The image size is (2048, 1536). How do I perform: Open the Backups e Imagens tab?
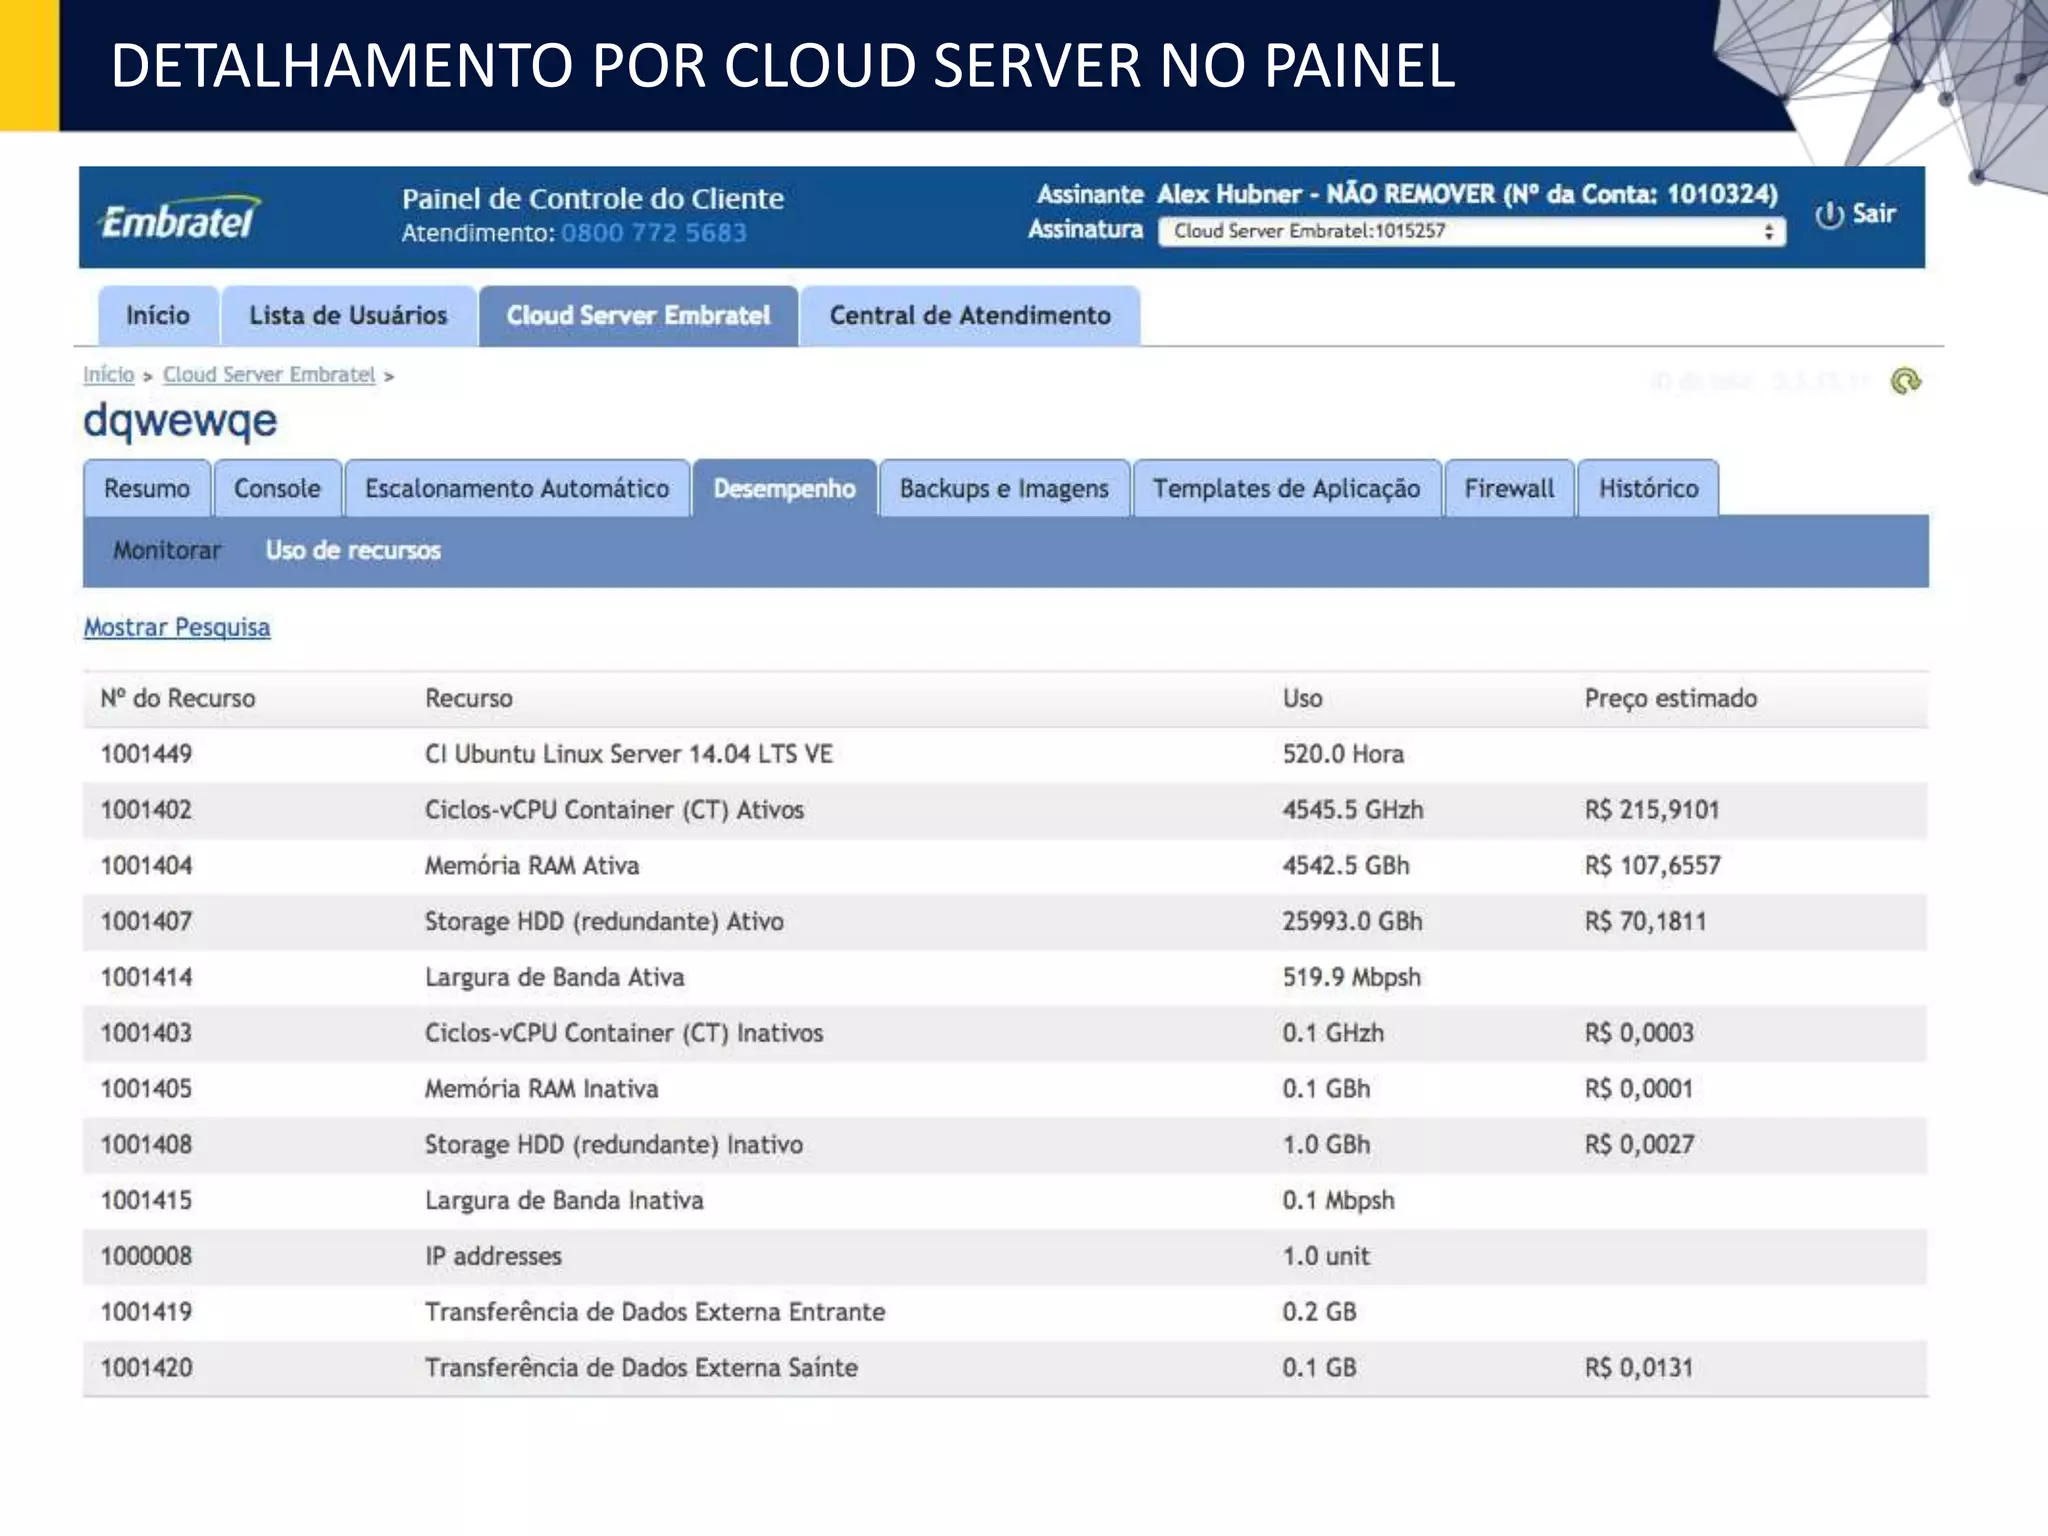coord(1004,488)
